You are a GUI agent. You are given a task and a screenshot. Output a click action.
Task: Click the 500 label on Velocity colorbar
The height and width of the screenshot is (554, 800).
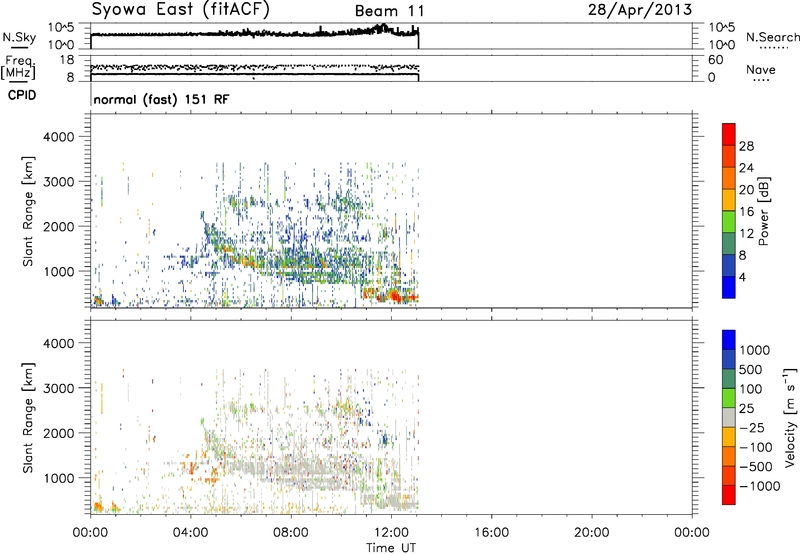[x=753, y=370]
